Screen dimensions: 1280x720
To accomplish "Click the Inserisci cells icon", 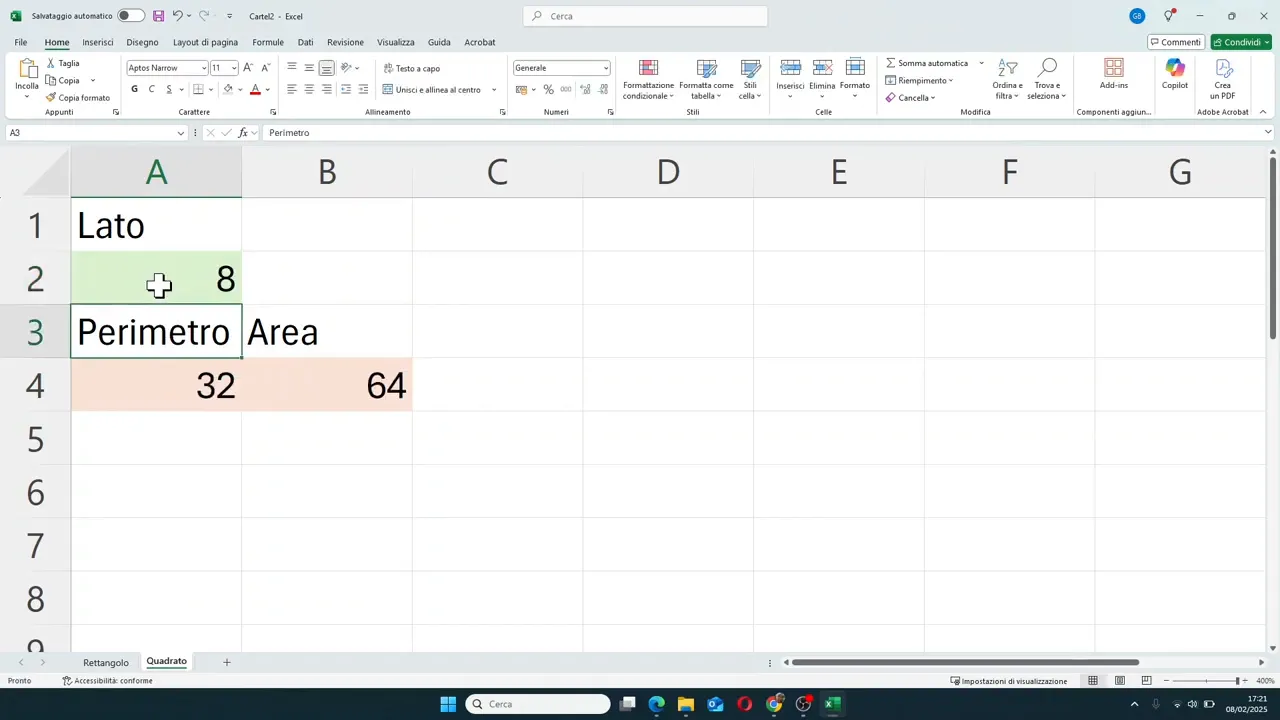I will tap(790, 68).
